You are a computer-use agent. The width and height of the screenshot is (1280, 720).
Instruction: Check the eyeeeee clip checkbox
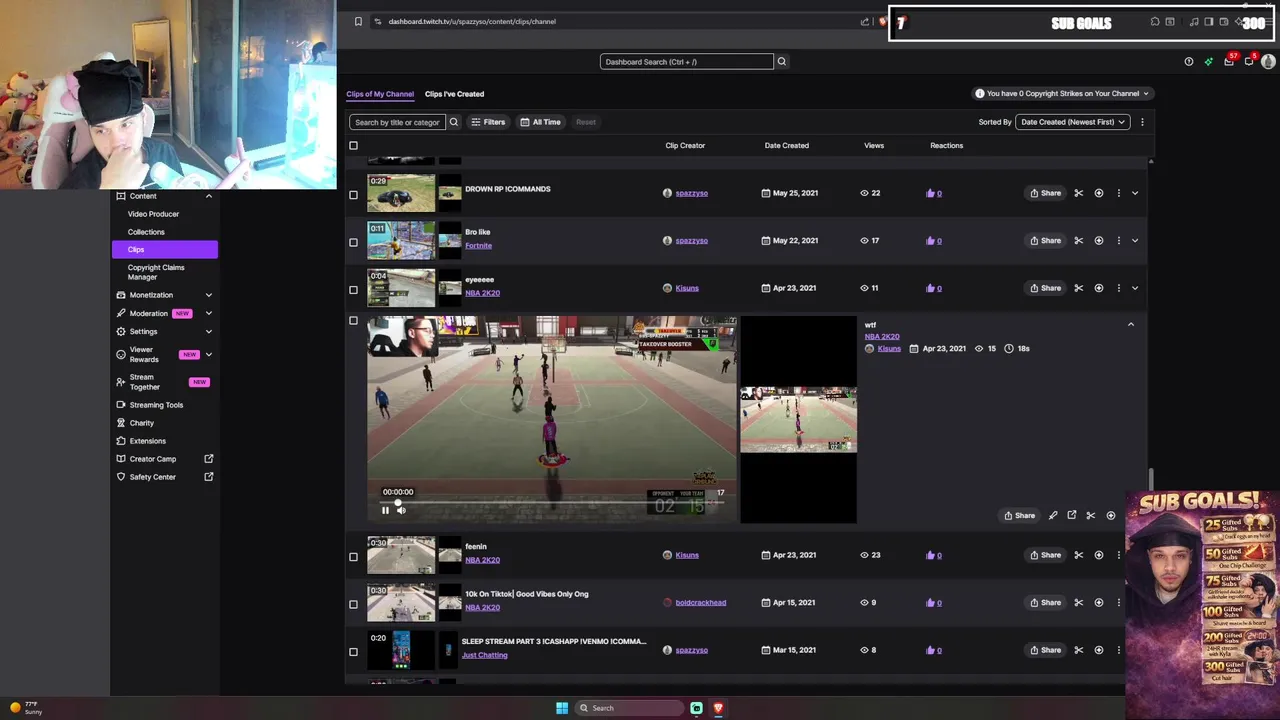point(353,290)
